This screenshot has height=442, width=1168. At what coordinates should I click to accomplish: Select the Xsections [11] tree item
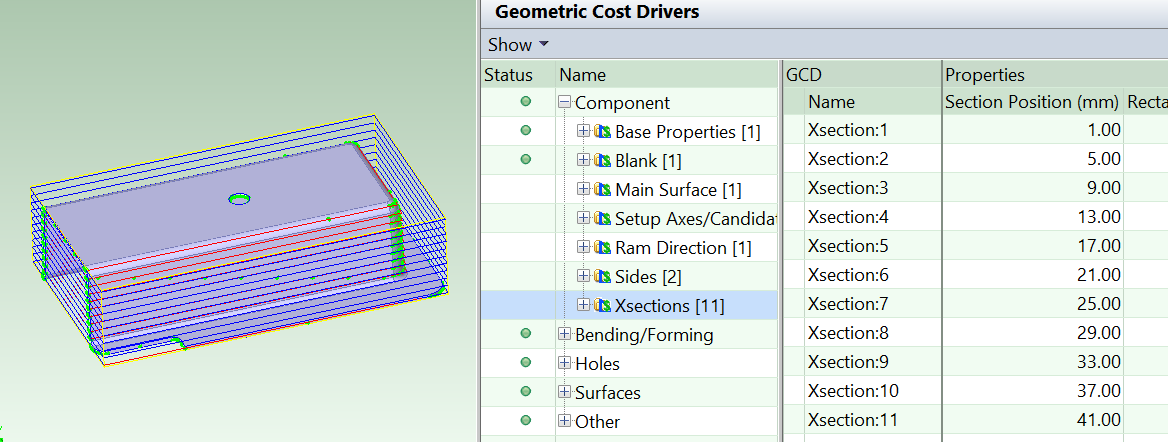pos(669,306)
